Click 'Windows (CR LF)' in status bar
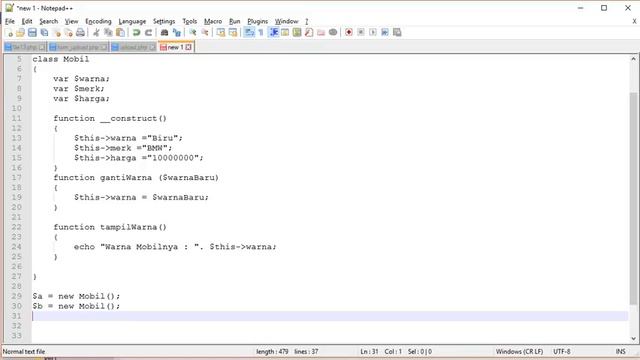The width and height of the screenshot is (640, 360). (x=519, y=351)
